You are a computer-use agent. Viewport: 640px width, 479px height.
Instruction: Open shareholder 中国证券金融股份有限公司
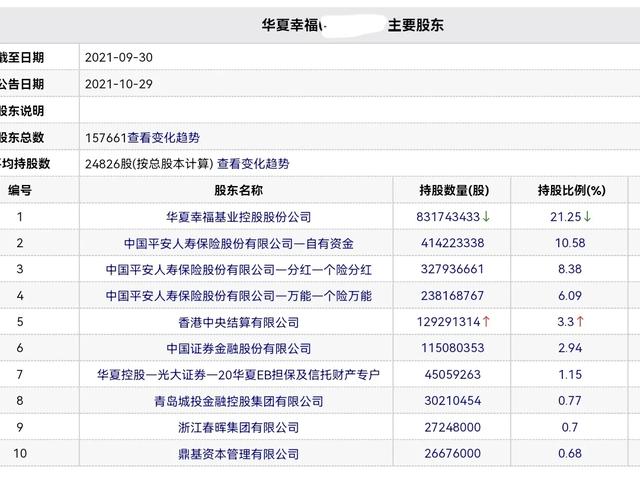pos(238,348)
